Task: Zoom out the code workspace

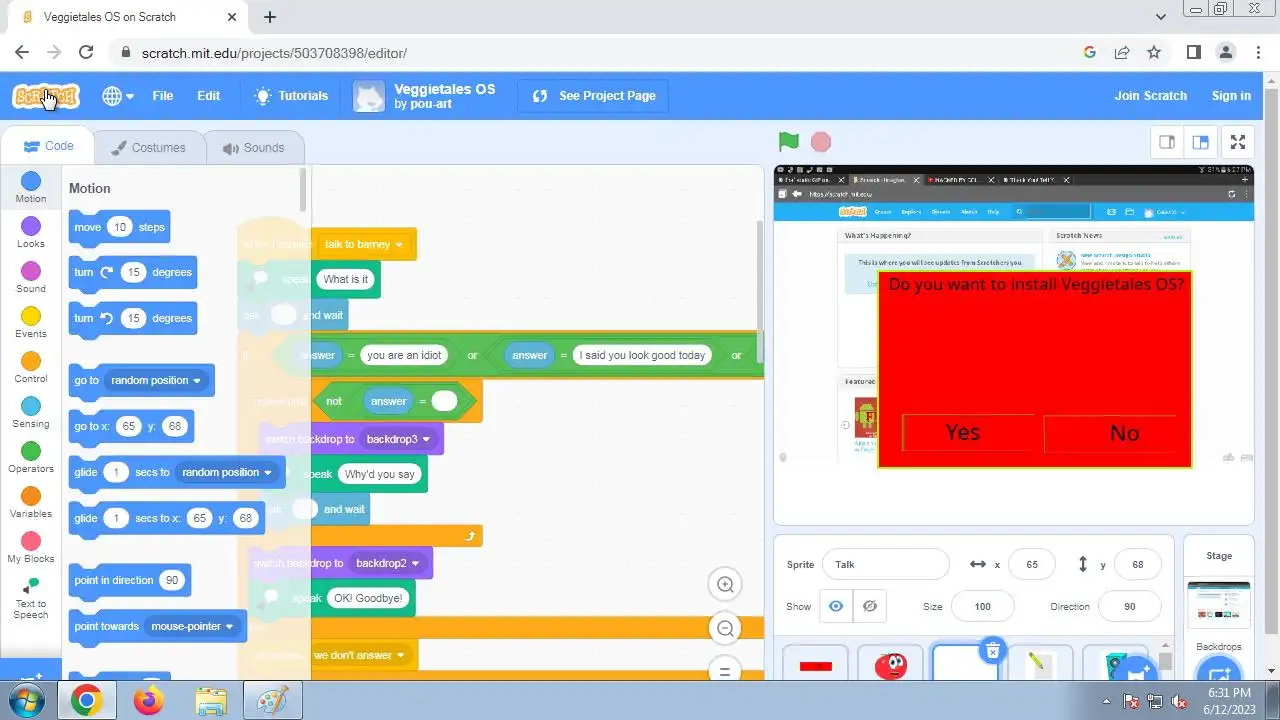Action: tap(726, 628)
